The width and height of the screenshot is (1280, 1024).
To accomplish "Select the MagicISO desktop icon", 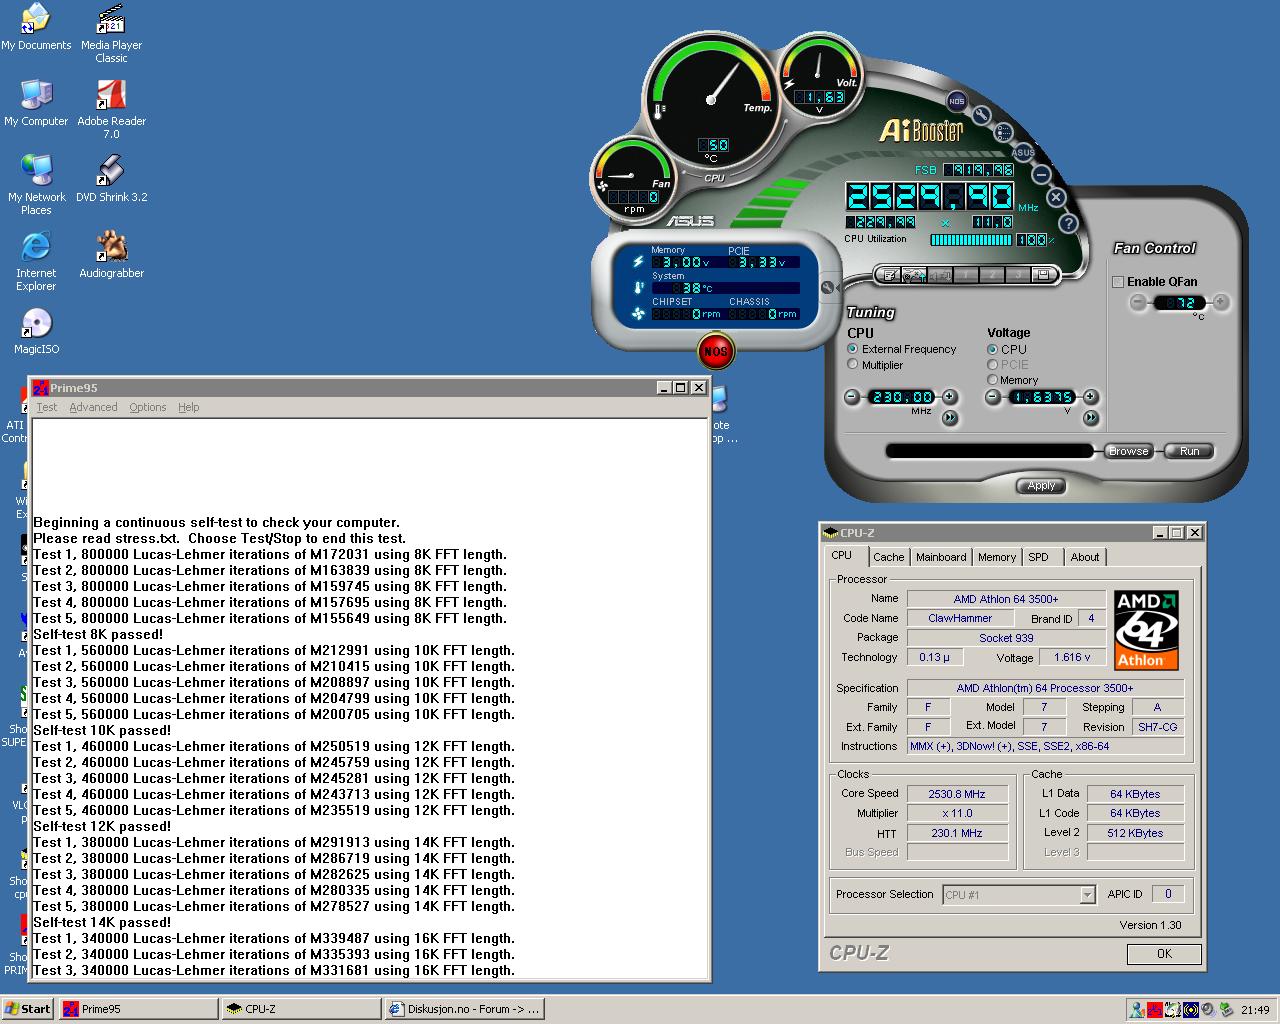I will point(36,332).
